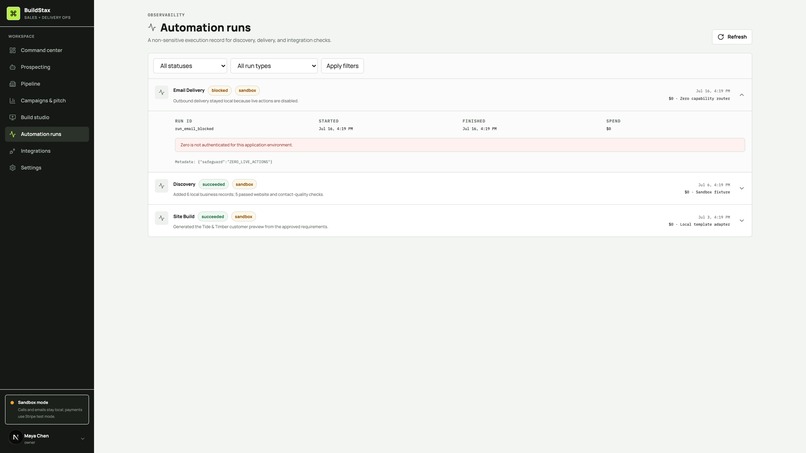
Task: Open the All run types dropdown
Action: click(274, 66)
